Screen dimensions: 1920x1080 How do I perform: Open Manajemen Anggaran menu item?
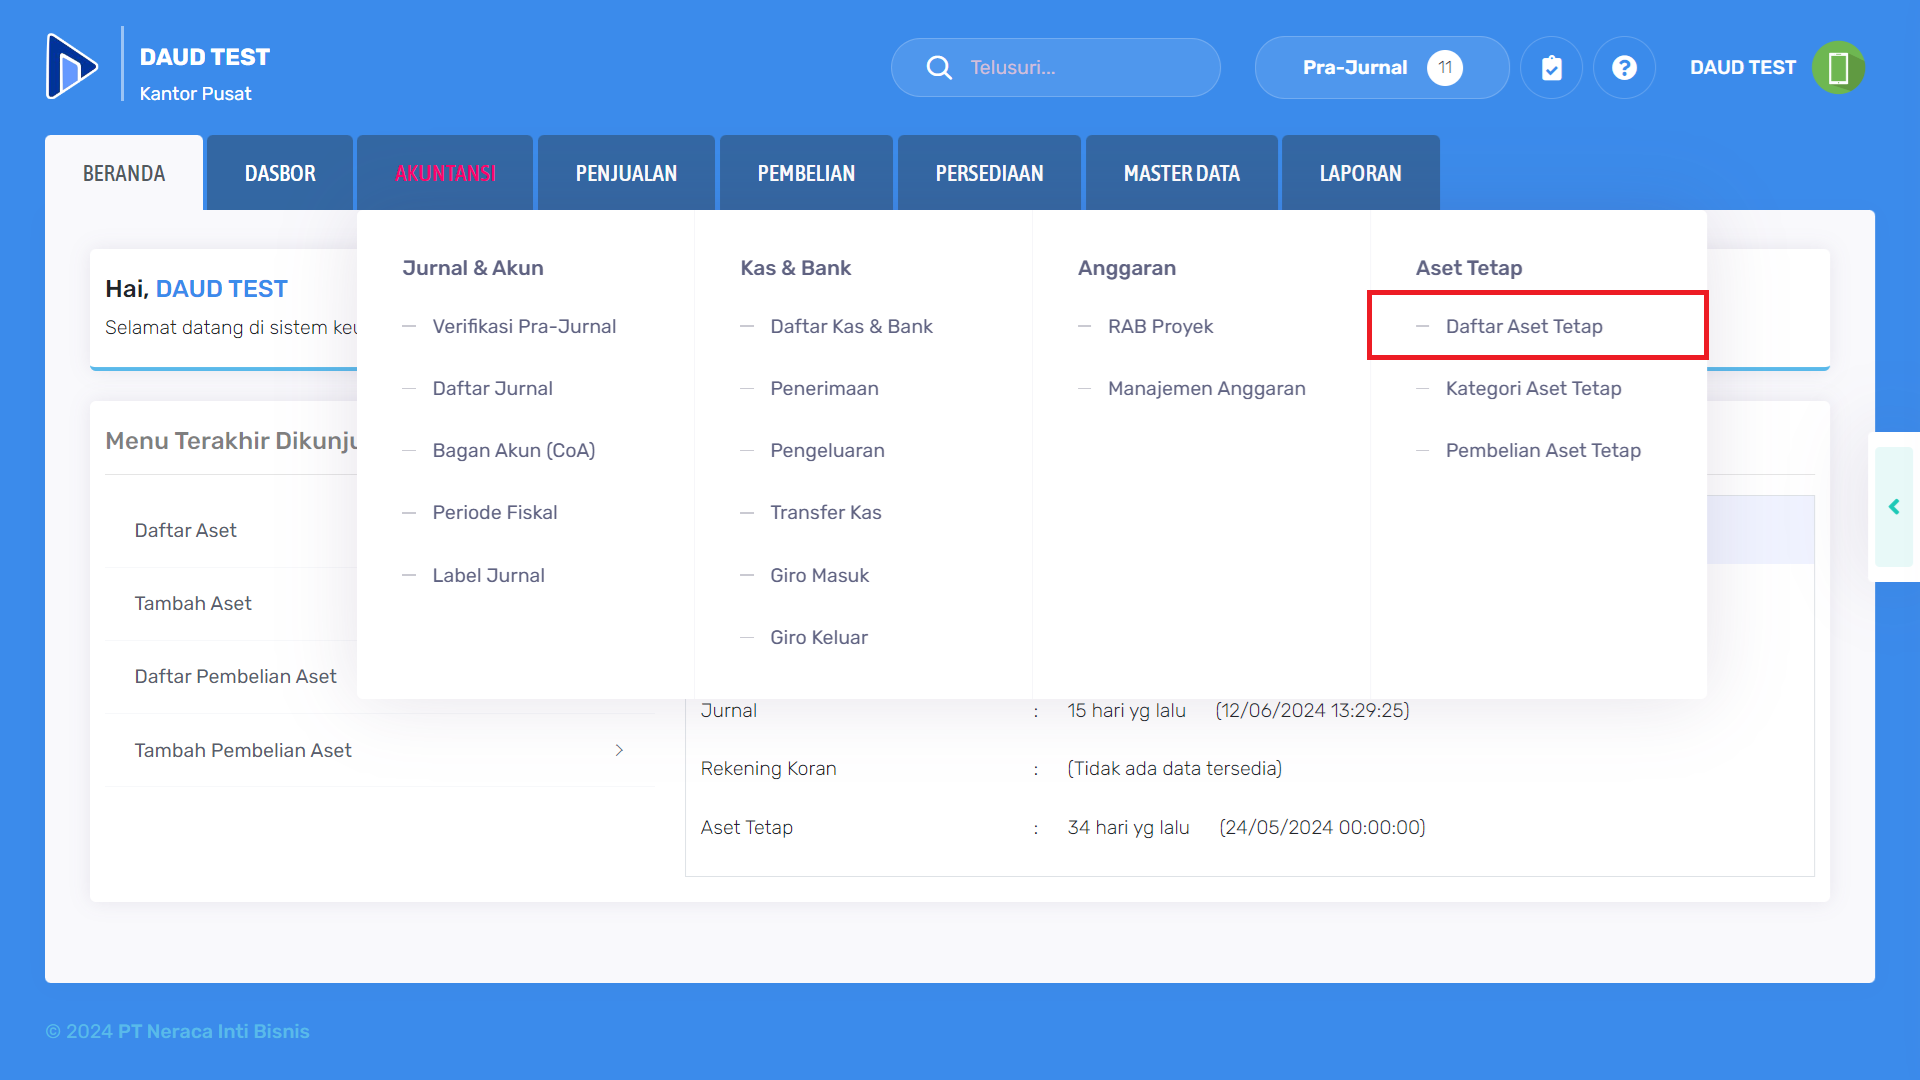pyautogui.click(x=1206, y=388)
